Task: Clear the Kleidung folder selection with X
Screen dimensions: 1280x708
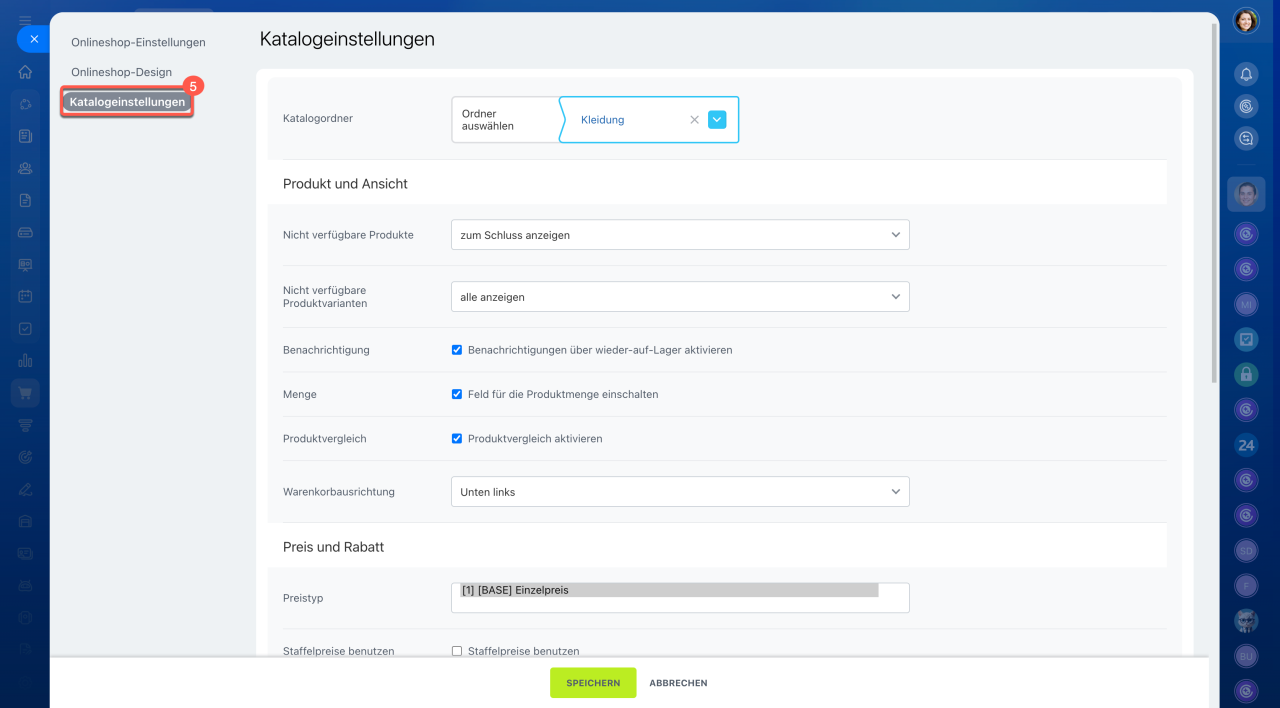Action: pyautogui.click(x=695, y=120)
